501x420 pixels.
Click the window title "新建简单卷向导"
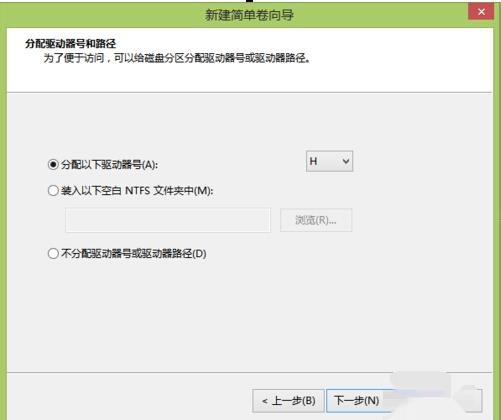(x=249, y=15)
